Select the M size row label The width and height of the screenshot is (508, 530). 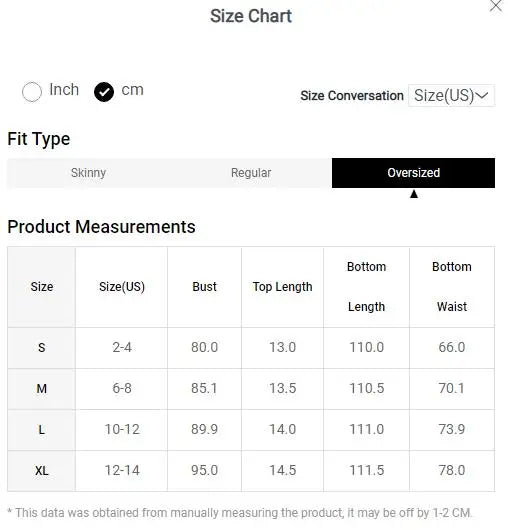pos(42,389)
